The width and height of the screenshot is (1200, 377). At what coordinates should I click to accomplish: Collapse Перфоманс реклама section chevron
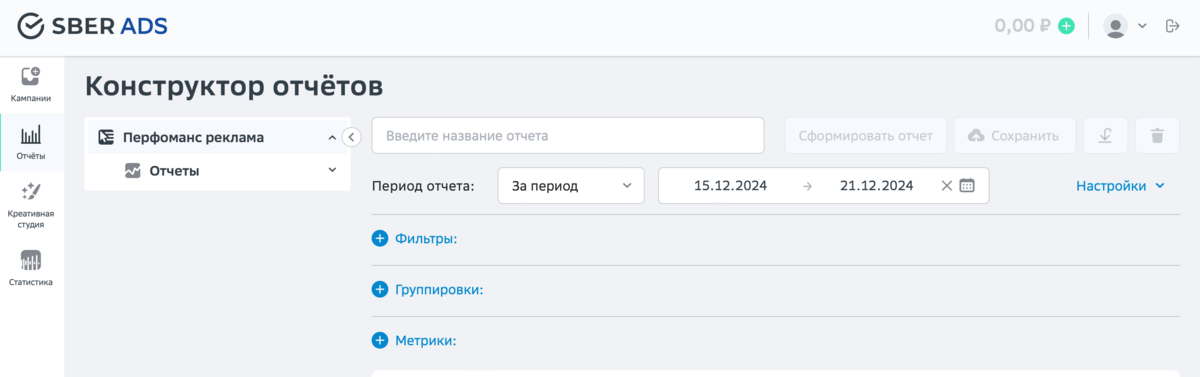tap(332, 138)
